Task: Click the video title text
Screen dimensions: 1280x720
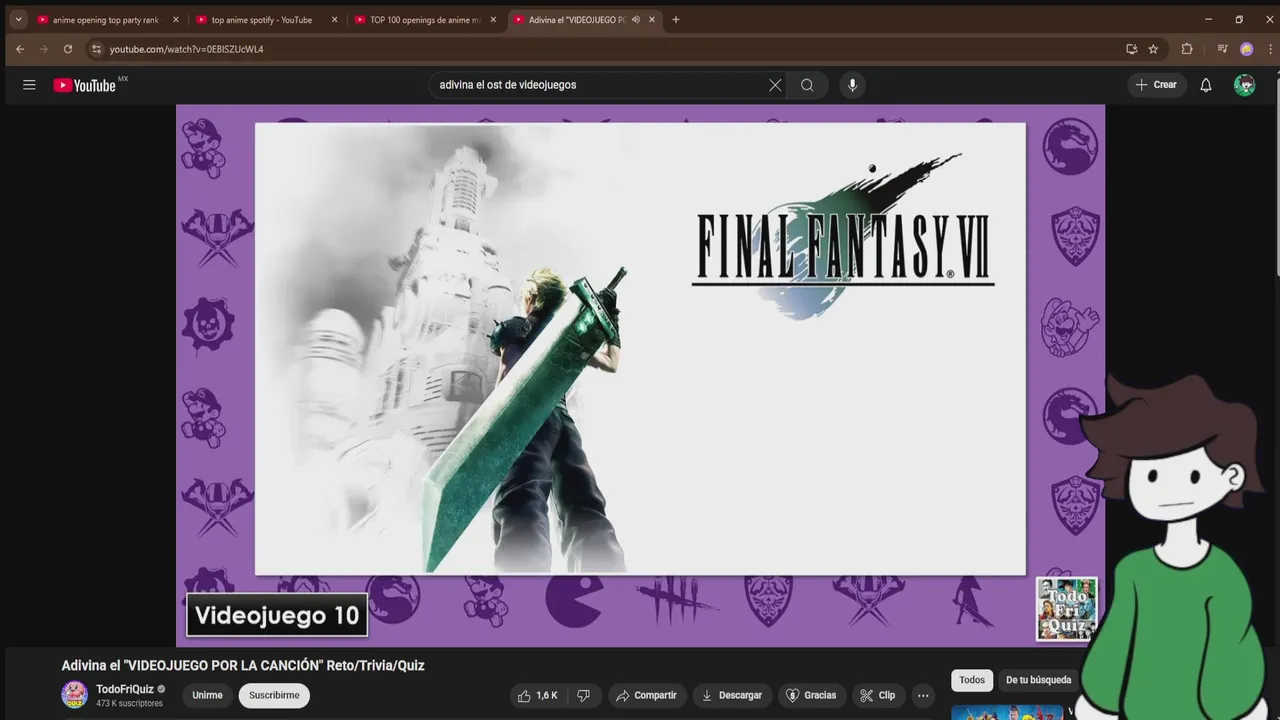Action: point(243,666)
